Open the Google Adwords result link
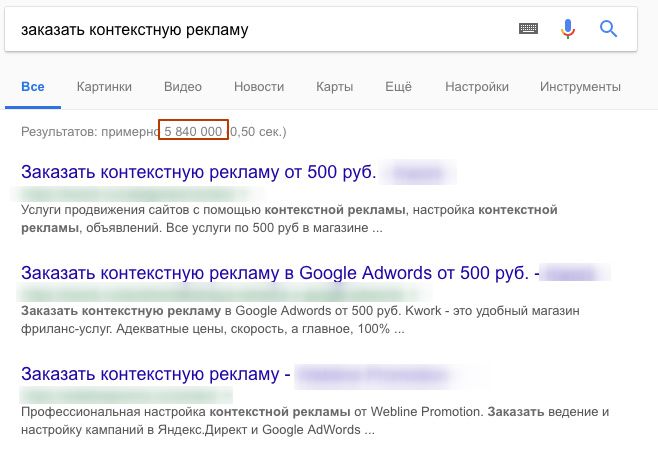The image size is (658, 449). 280,272
